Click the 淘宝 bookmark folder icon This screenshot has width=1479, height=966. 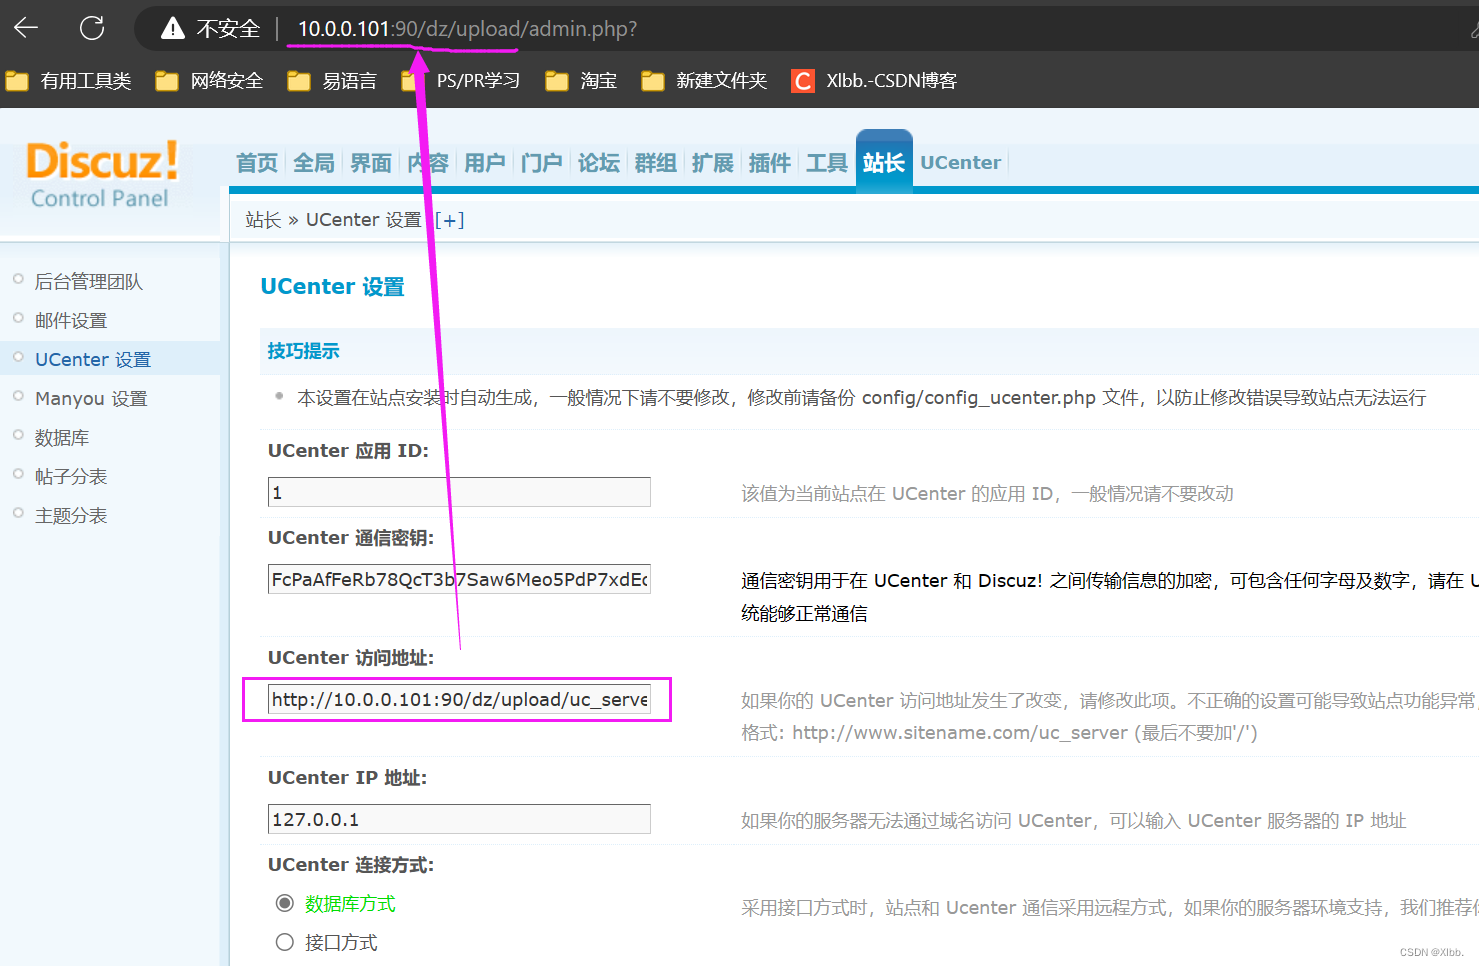point(556,80)
